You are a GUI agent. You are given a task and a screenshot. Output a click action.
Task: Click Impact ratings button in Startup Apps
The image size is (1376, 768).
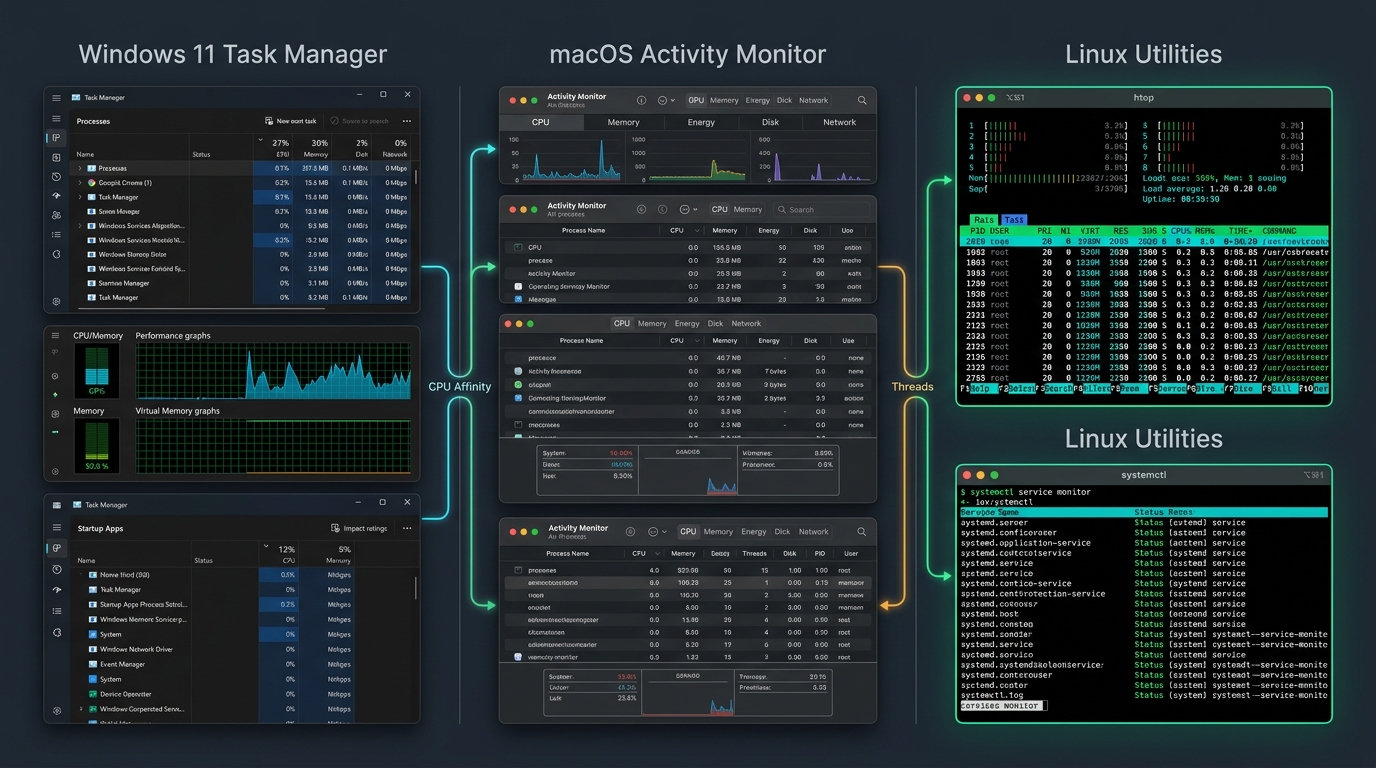point(359,528)
